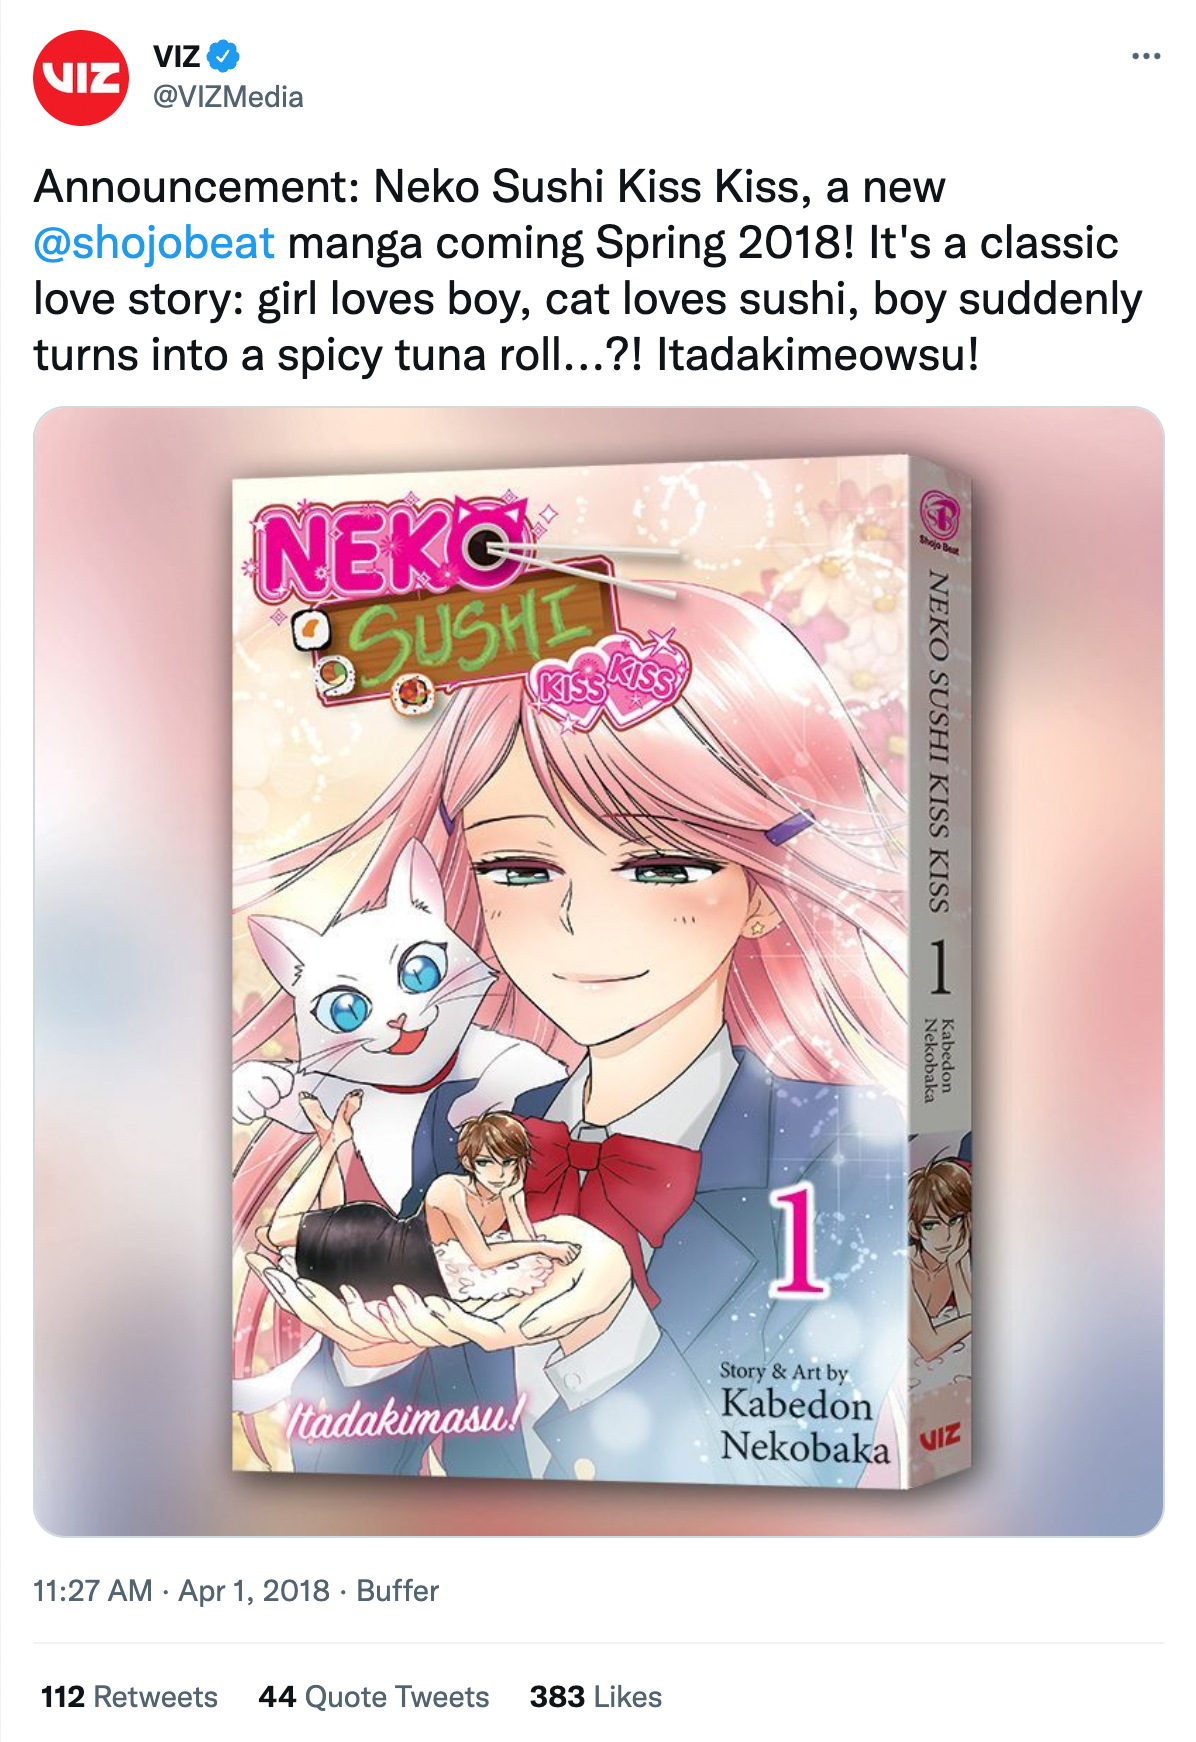Open the manga cover image attachment
The width and height of the screenshot is (1196, 1742).
coord(599,971)
